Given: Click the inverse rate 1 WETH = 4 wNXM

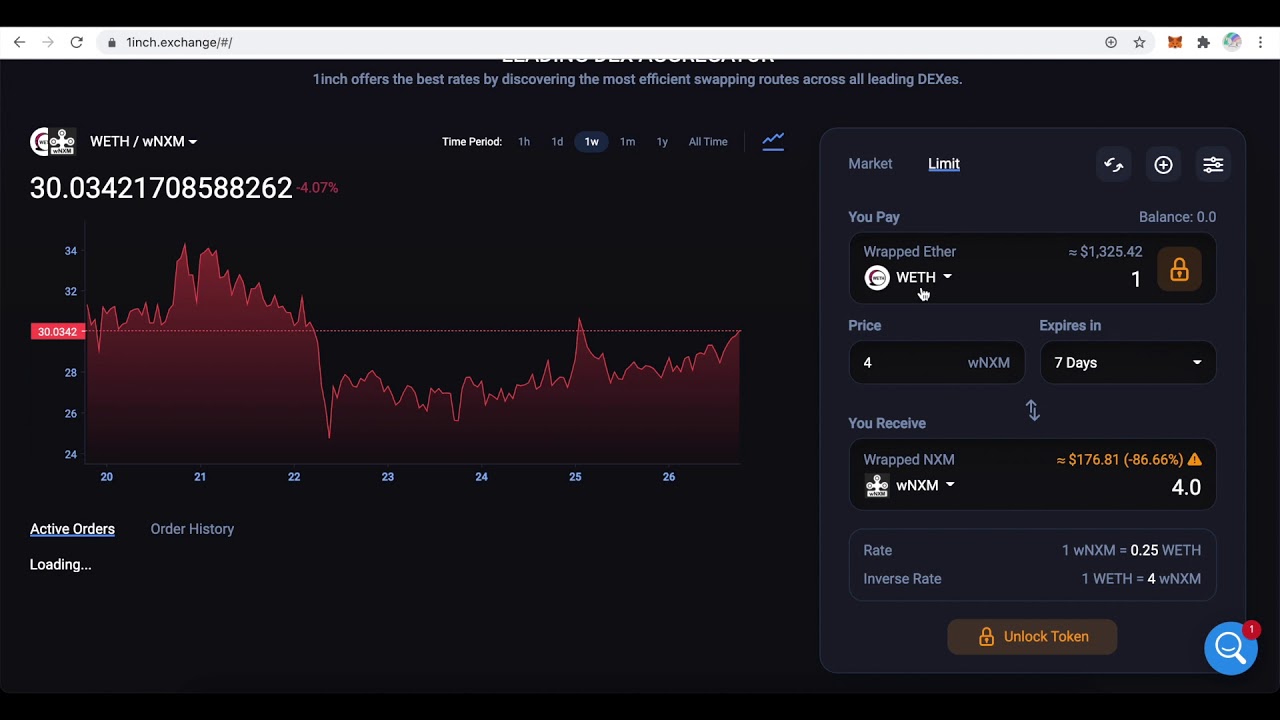Looking at the screenshot, I should click(x=1141, y=579).
